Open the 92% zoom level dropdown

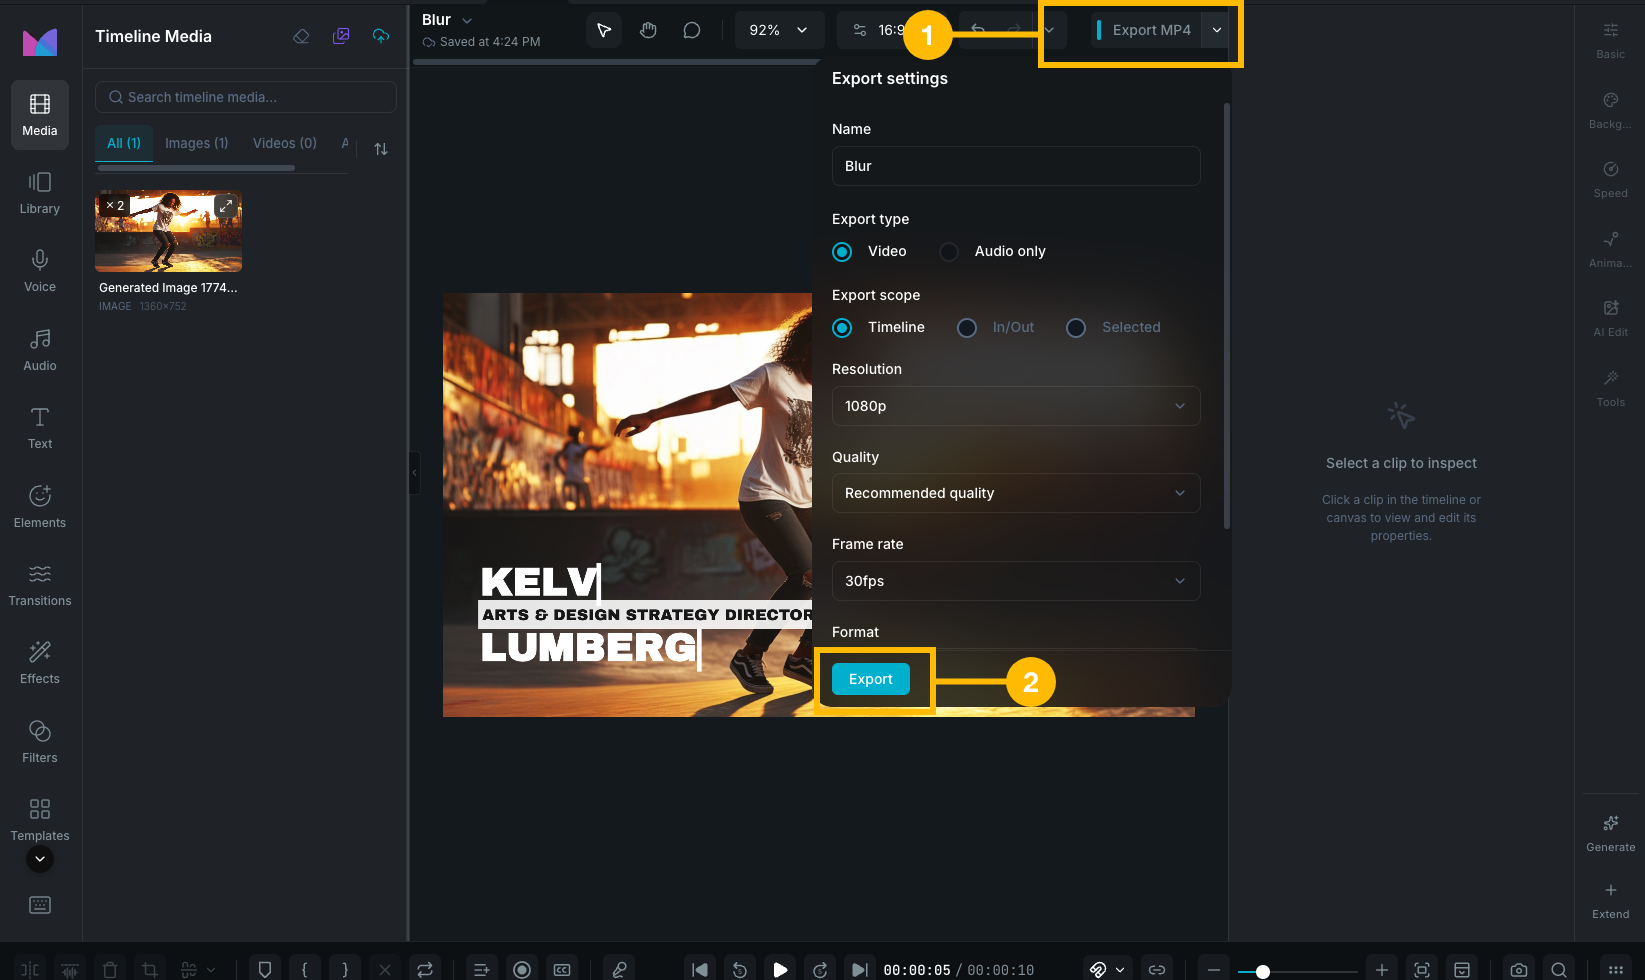[x=779, y=30]
